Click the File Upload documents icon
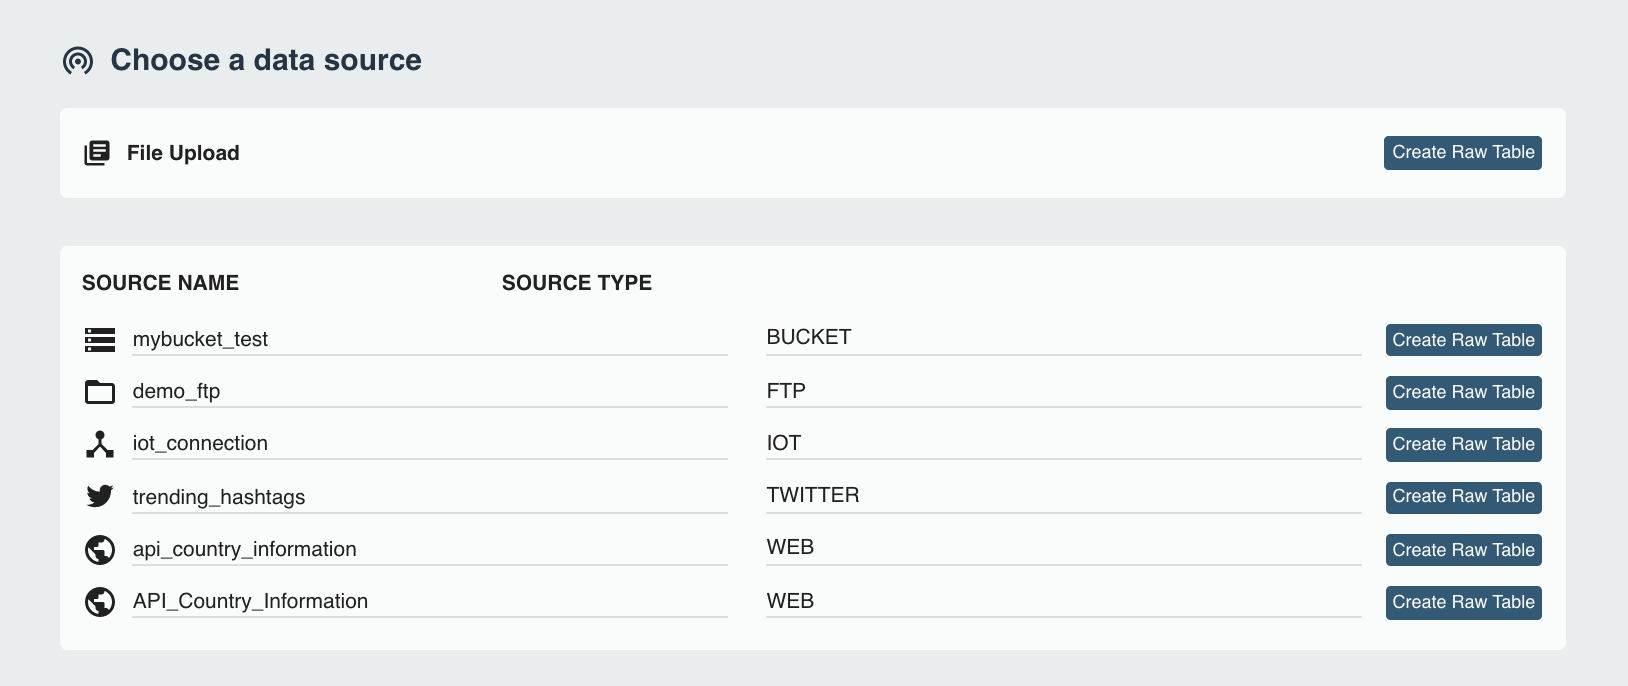The width and height of the screenshot is (1628, 686). click(x=97, y=153)
